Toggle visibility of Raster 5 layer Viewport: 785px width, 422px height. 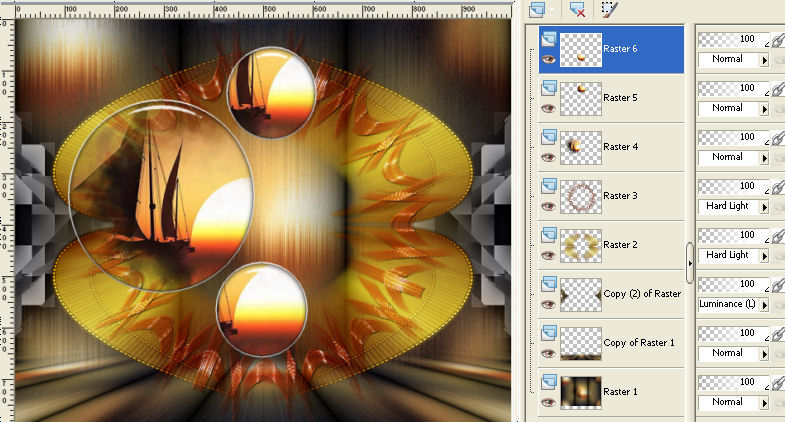tap(549, 109)
